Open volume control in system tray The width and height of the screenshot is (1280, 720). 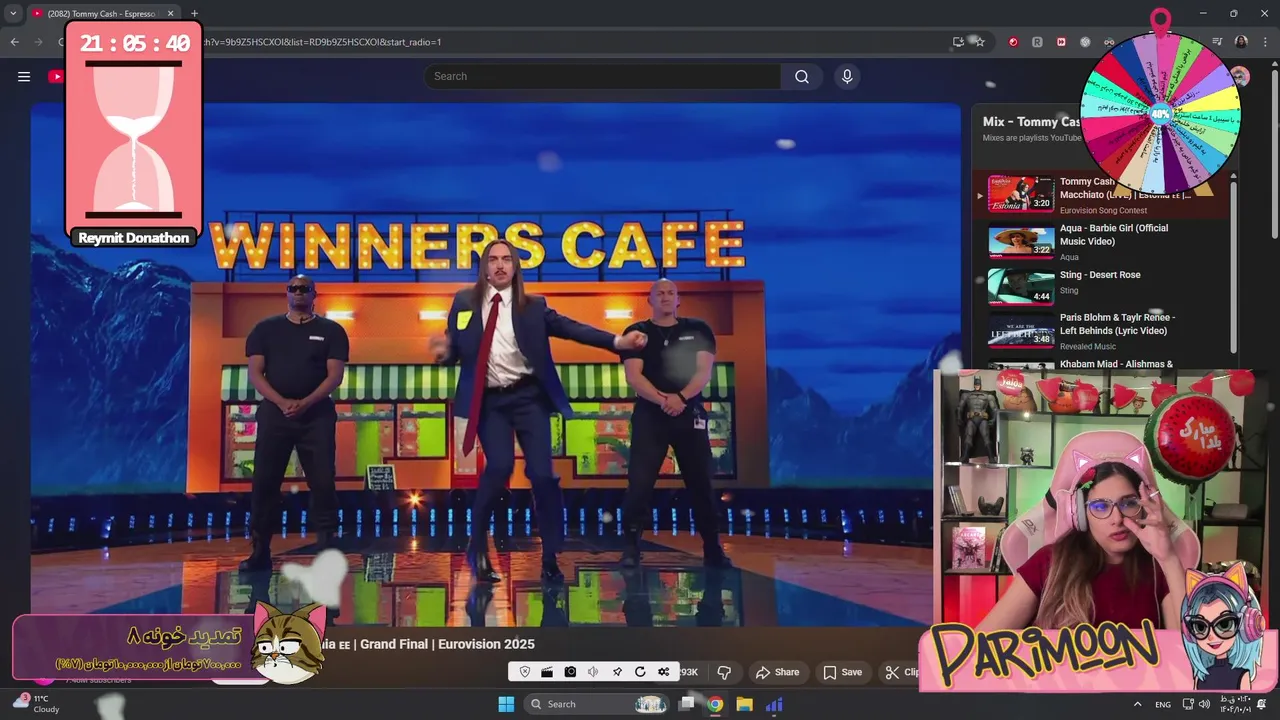(1204, 704)
